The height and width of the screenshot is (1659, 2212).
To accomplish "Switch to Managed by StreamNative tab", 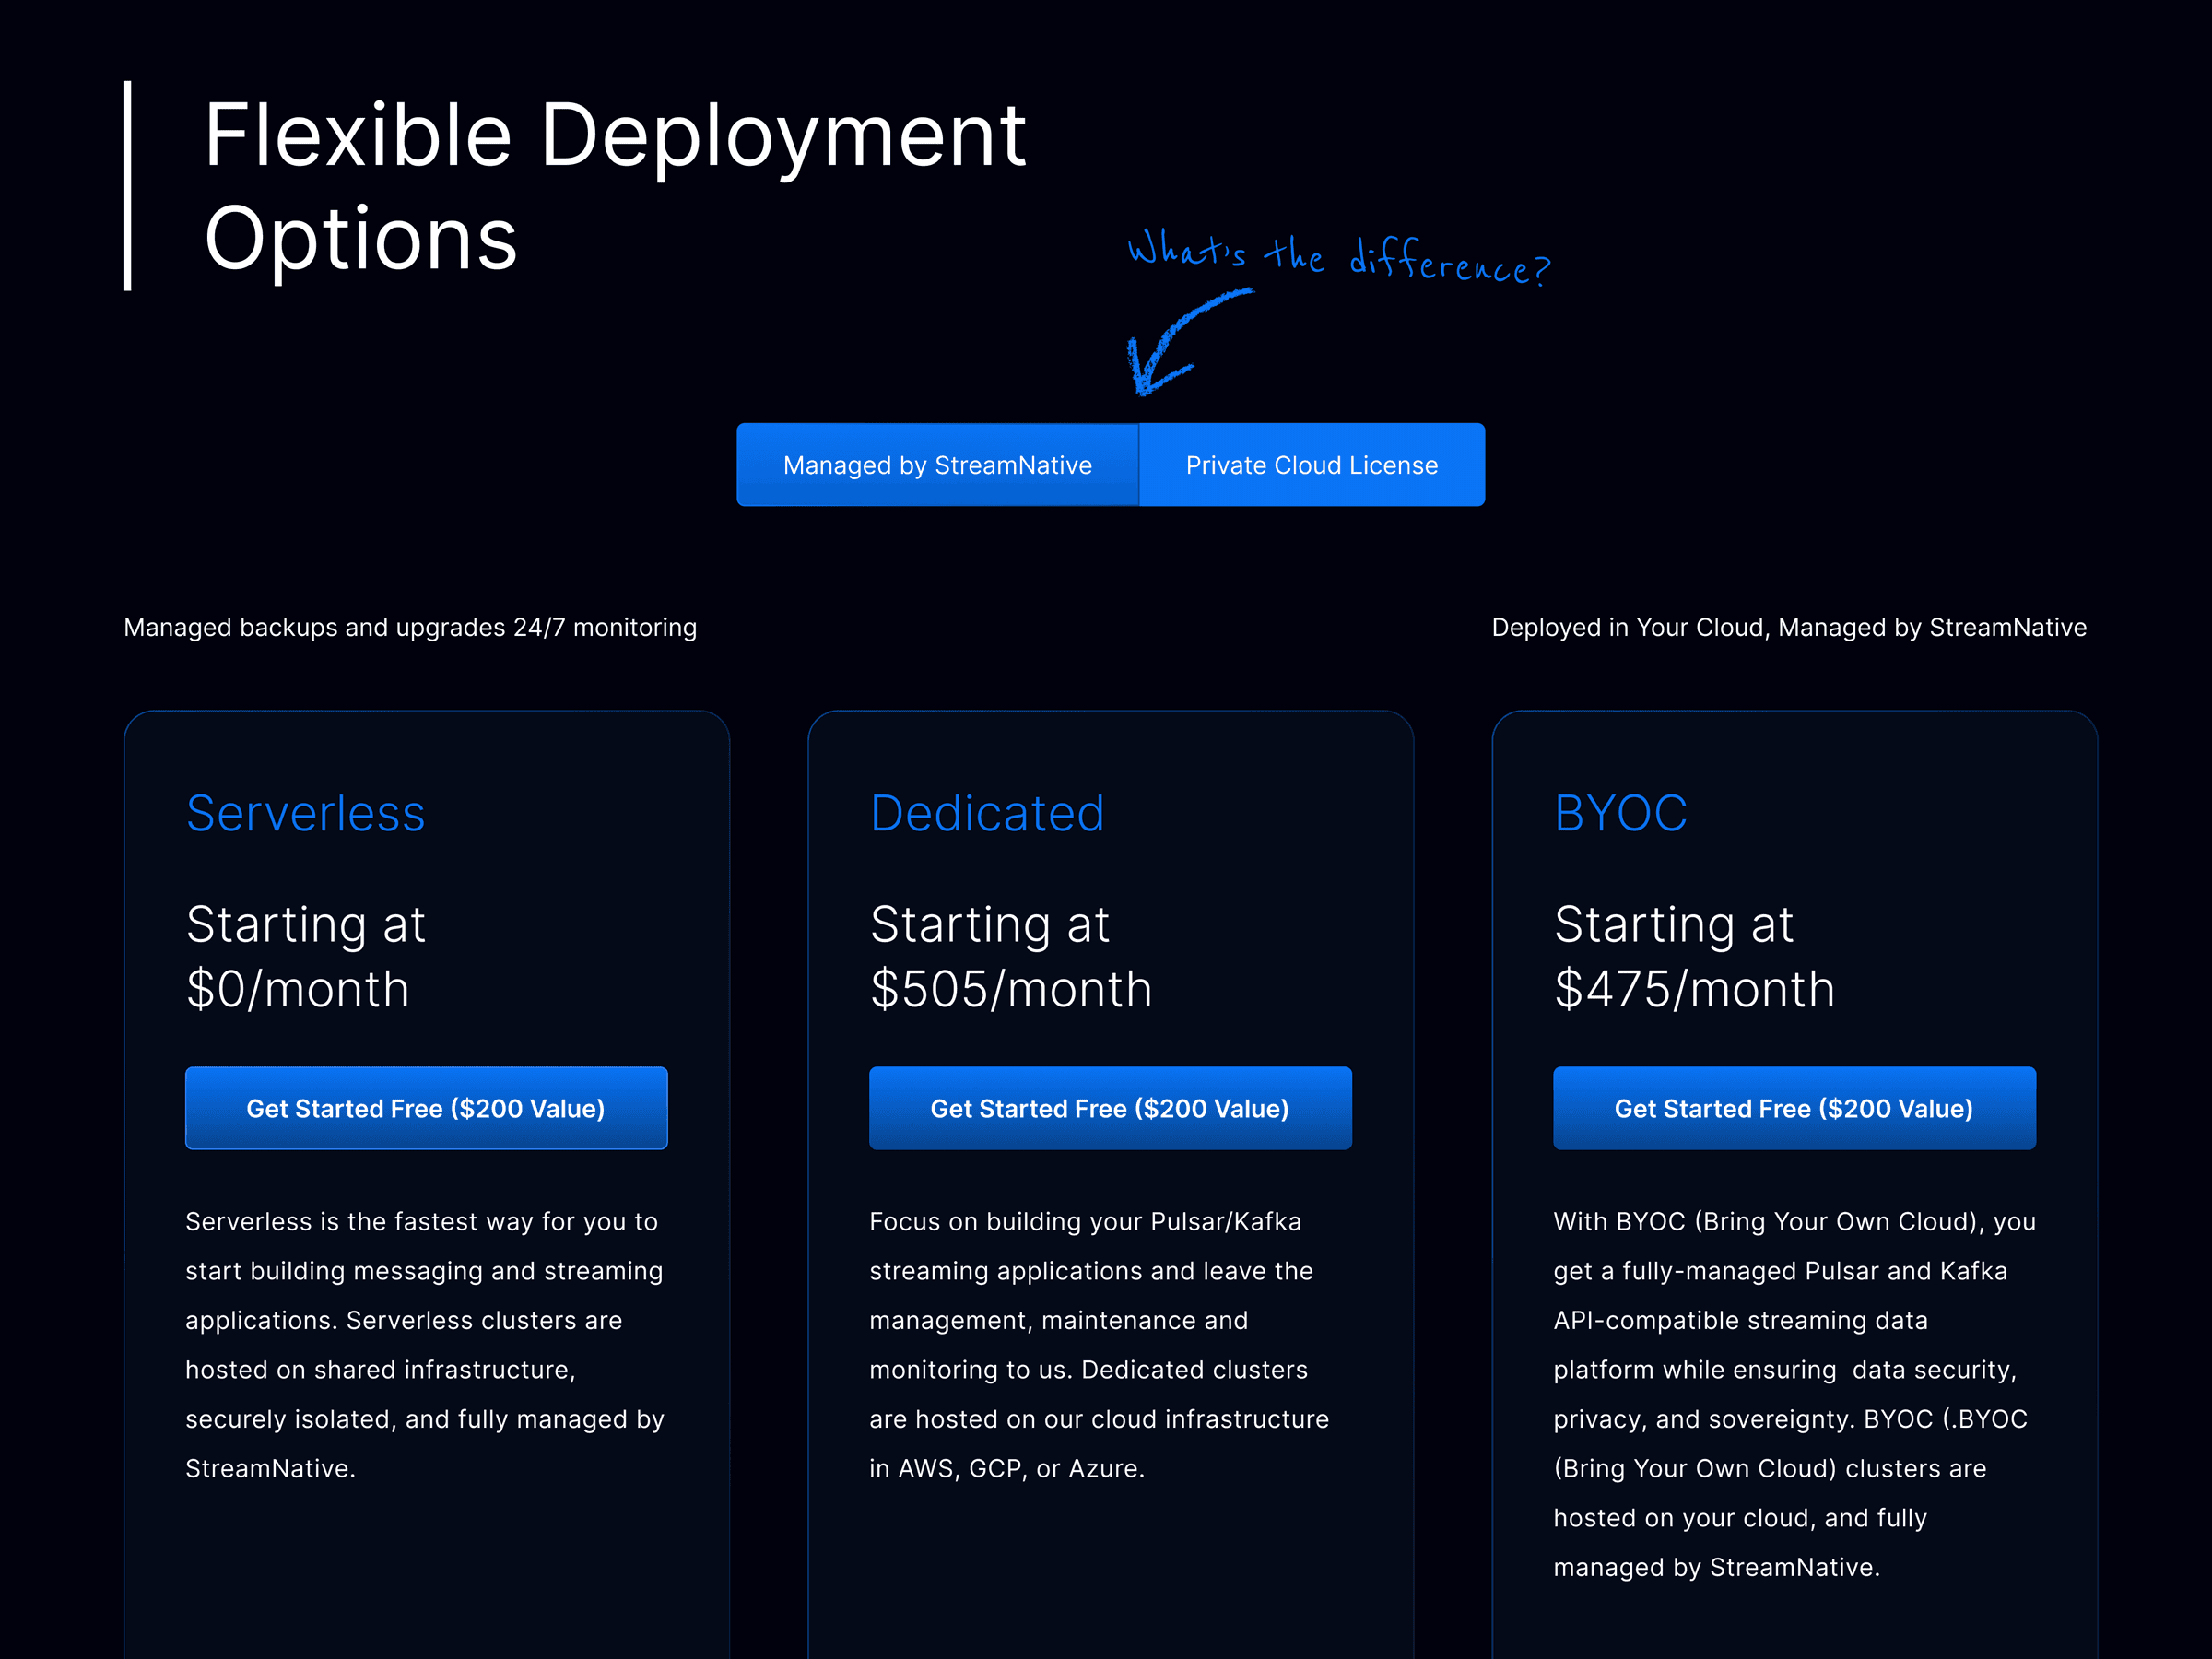I will [937, 465].
